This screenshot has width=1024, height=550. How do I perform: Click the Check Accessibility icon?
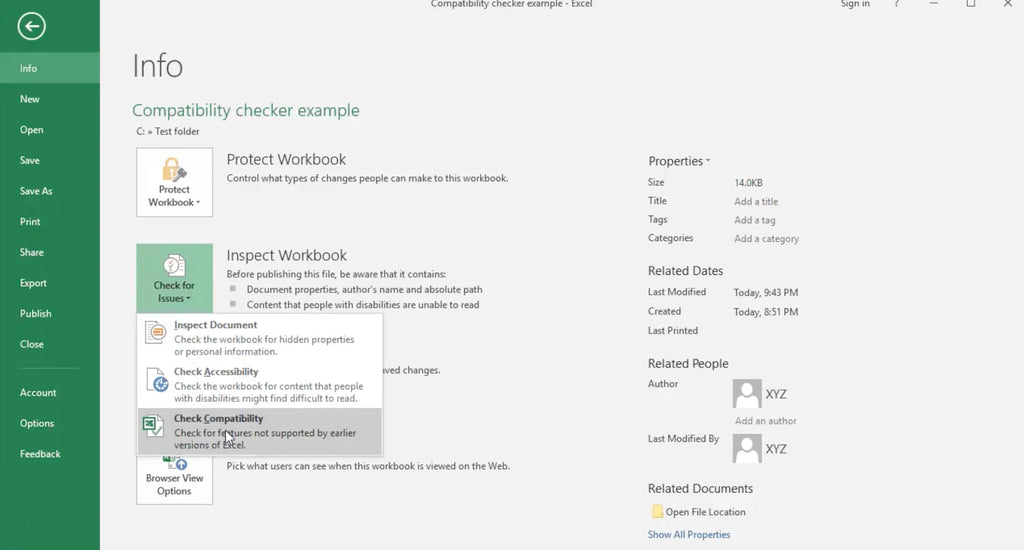156,380
